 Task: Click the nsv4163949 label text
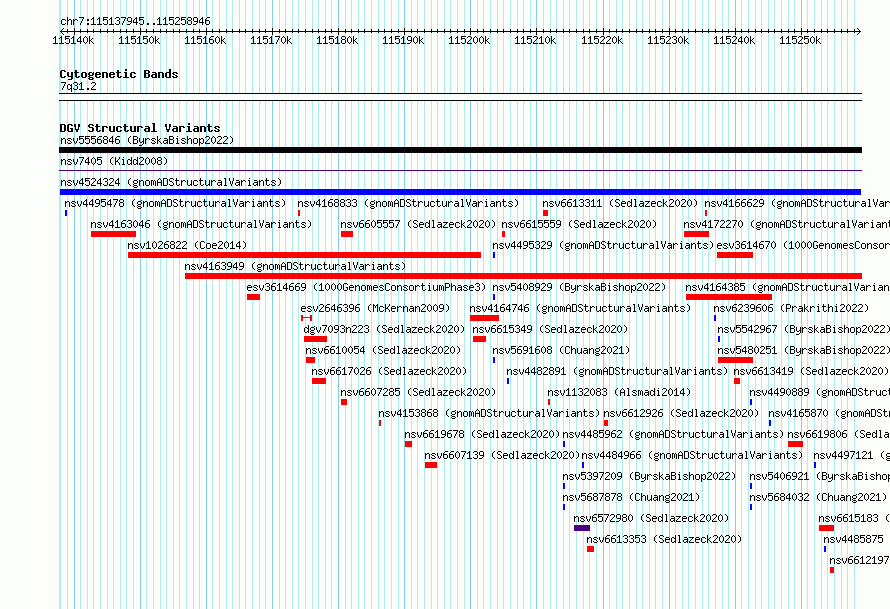(295, 266)
